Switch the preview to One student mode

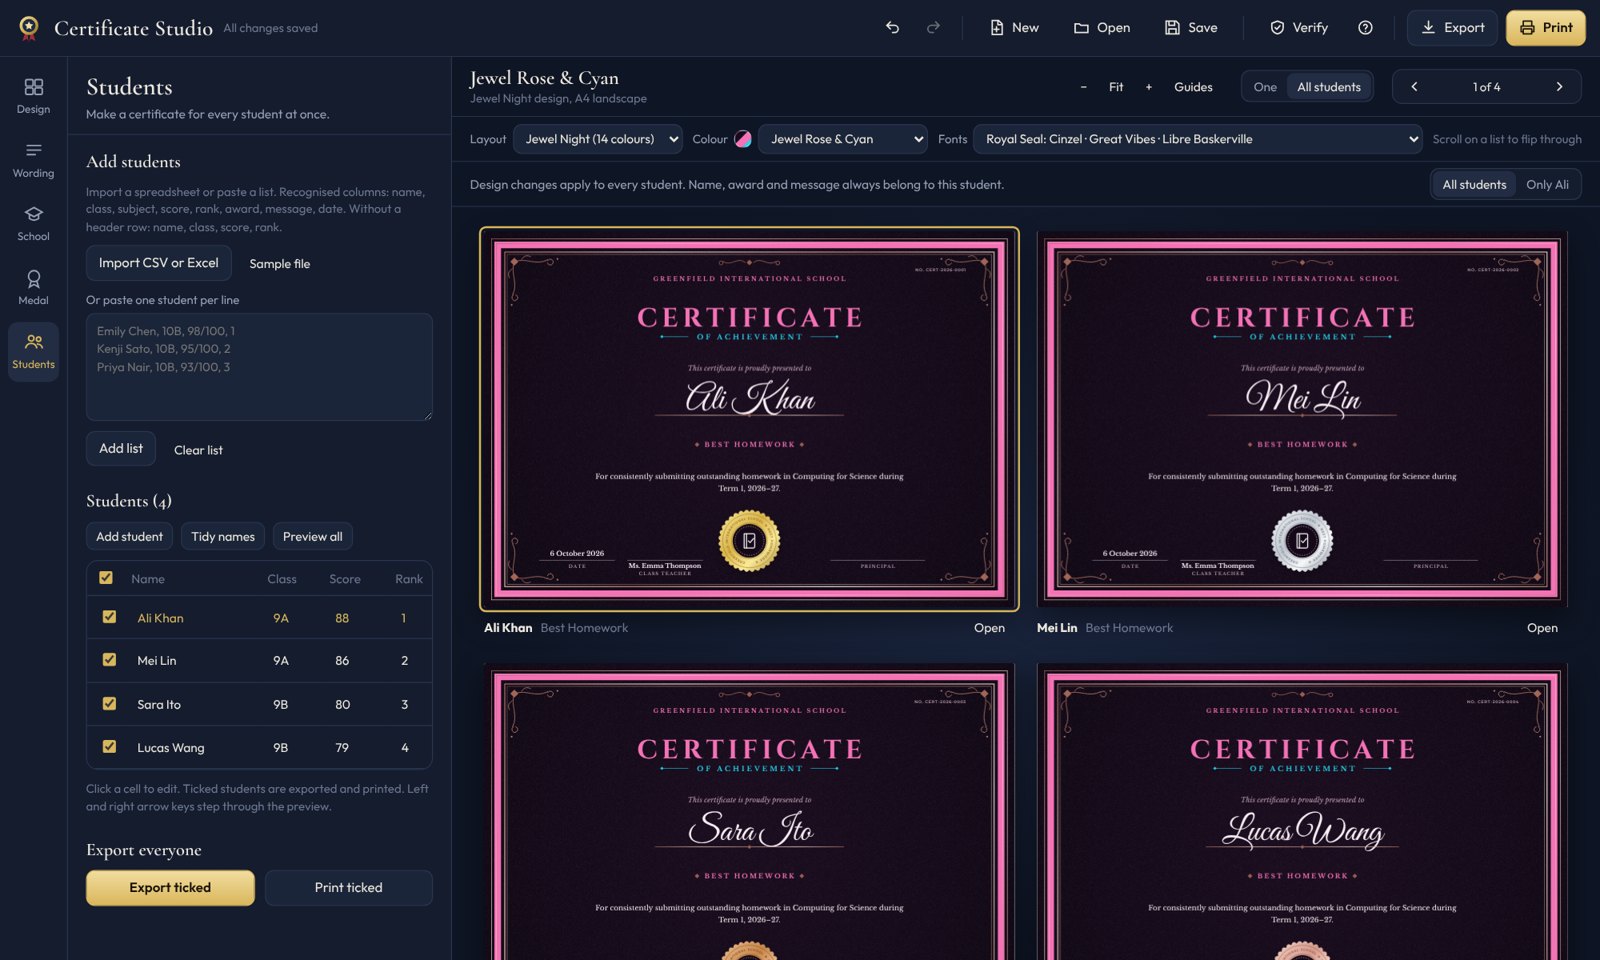1265,87
